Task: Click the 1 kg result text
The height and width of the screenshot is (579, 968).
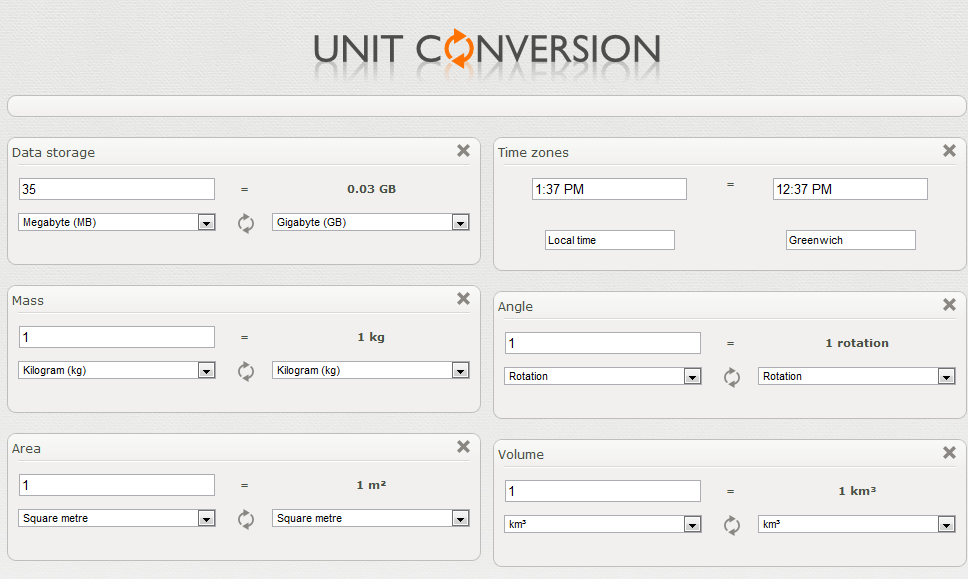Action: coord(371,337)
